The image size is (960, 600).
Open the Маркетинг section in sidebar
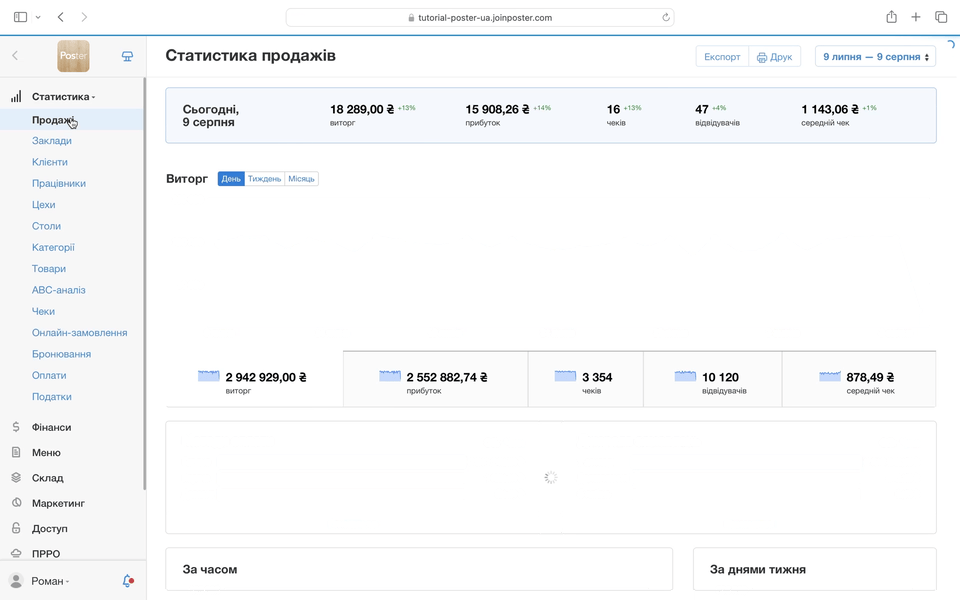pyautogui.click(x=58, y=503)
